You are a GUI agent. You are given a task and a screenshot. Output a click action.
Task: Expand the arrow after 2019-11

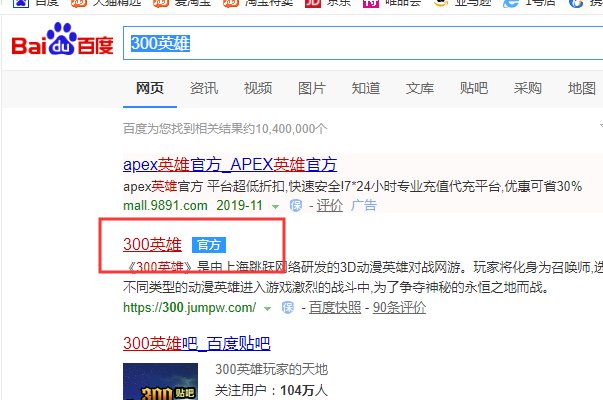pos(275,207)
